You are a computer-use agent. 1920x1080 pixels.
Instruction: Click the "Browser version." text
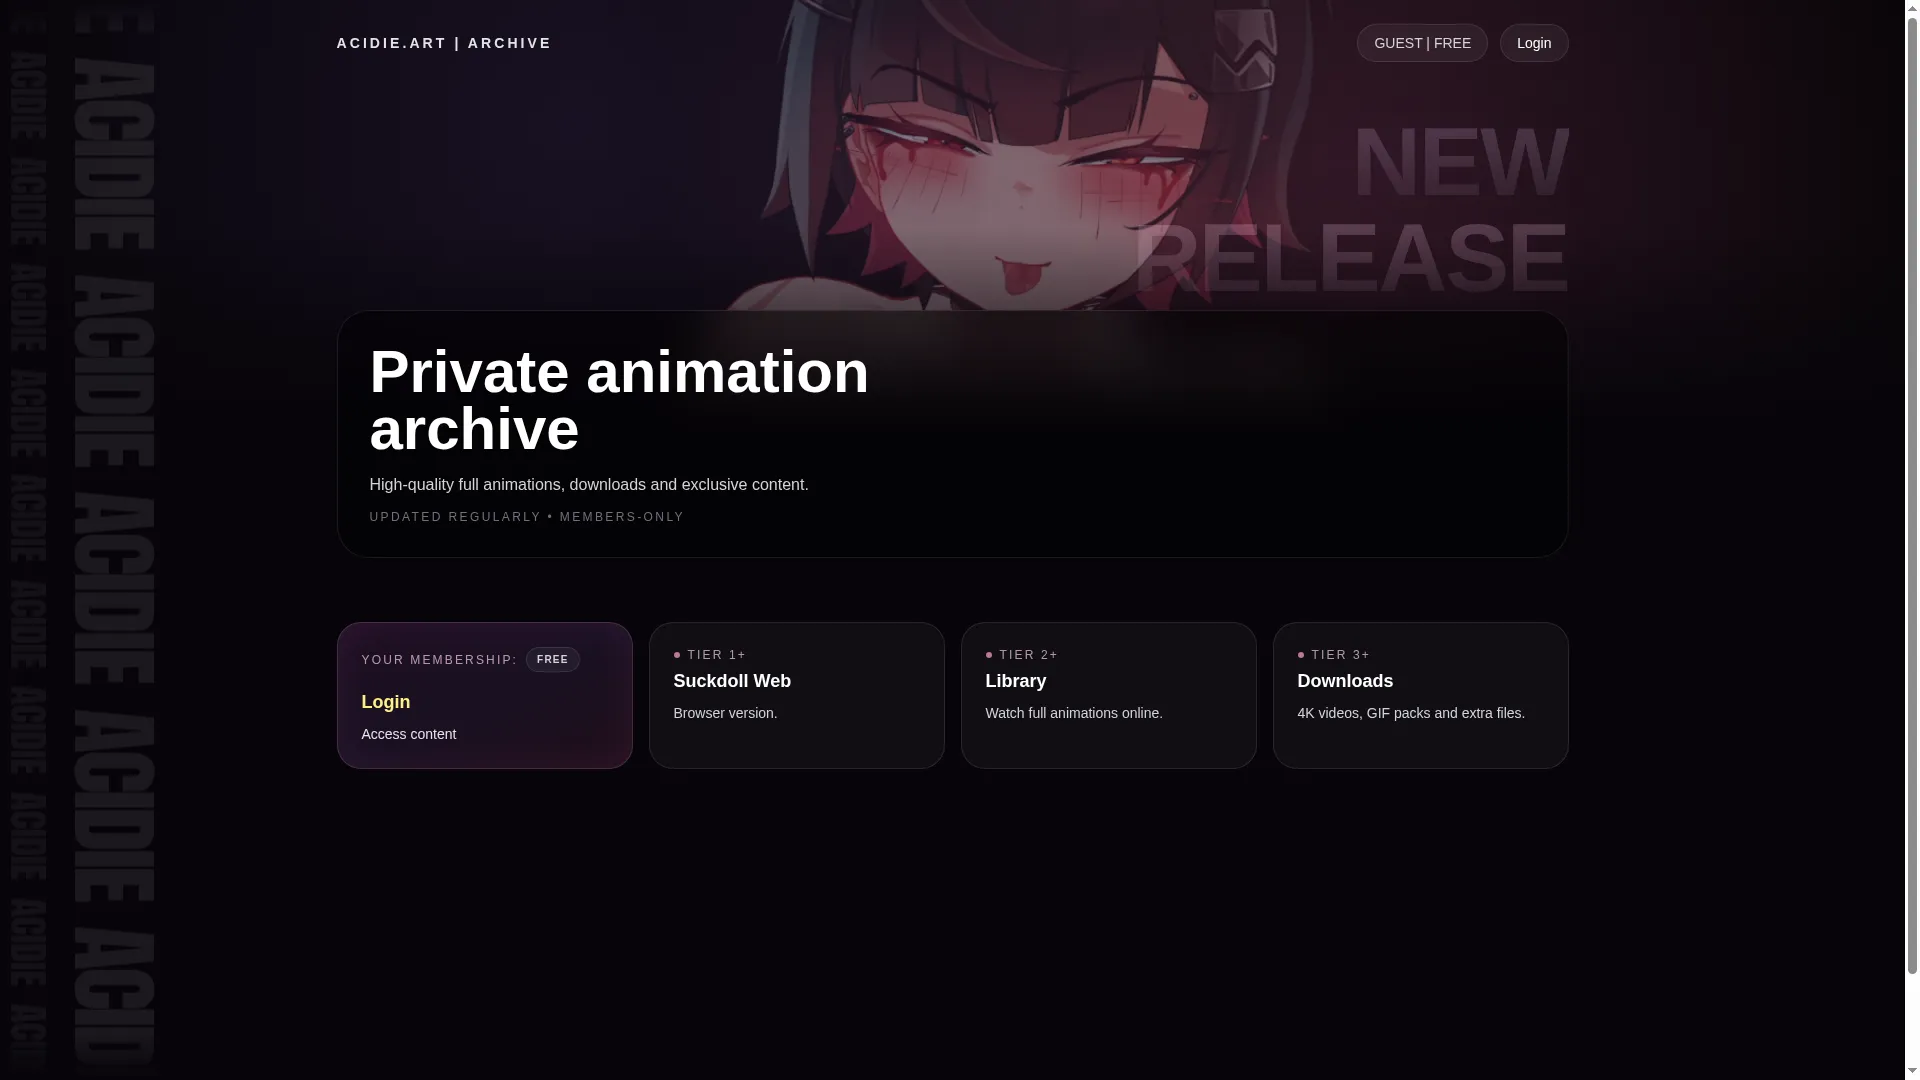(x=725, y=713)
